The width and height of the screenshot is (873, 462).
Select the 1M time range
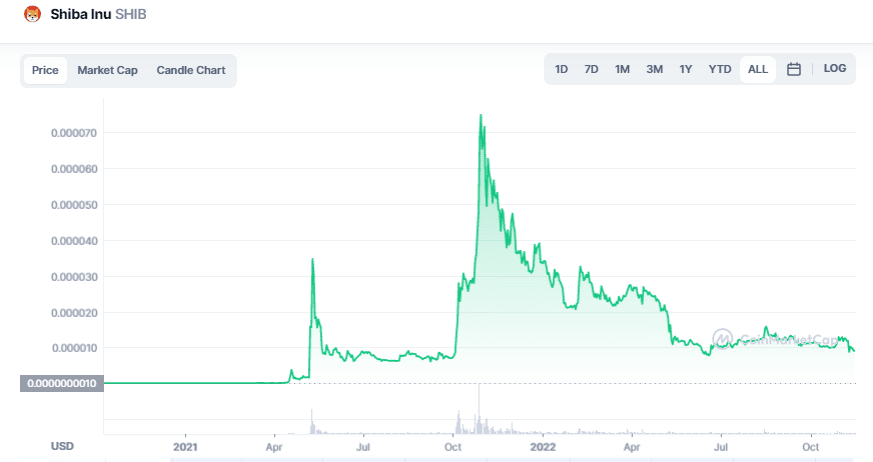click(622, 69)
